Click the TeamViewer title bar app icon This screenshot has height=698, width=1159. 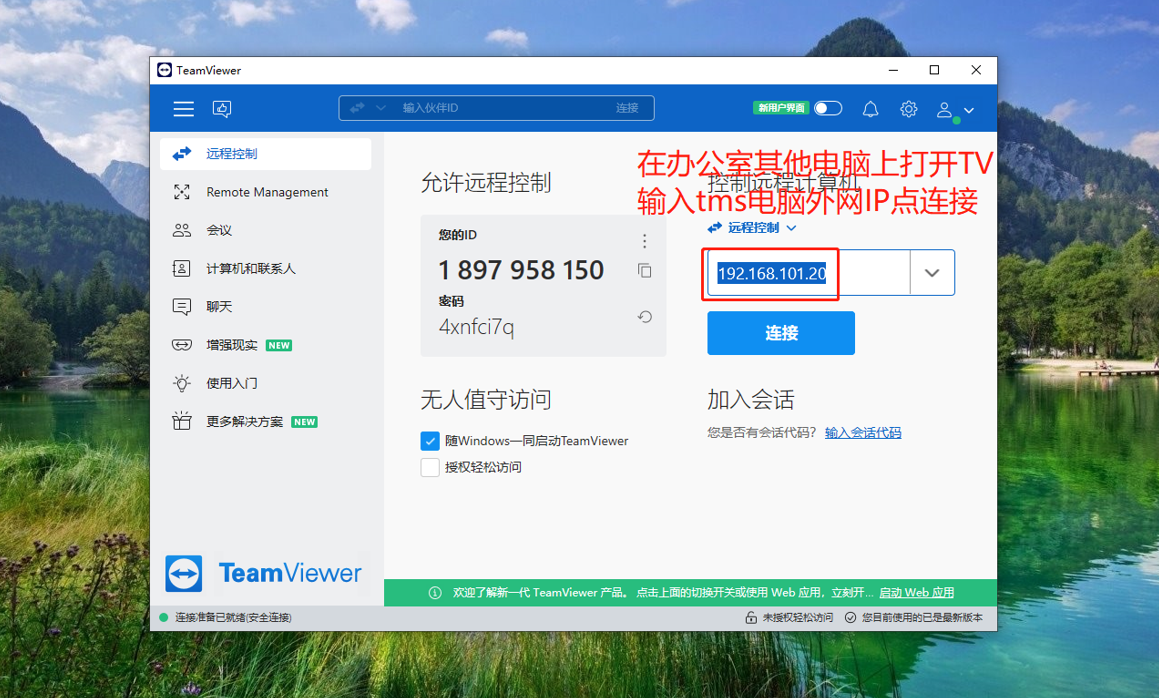tap(165, 70)
